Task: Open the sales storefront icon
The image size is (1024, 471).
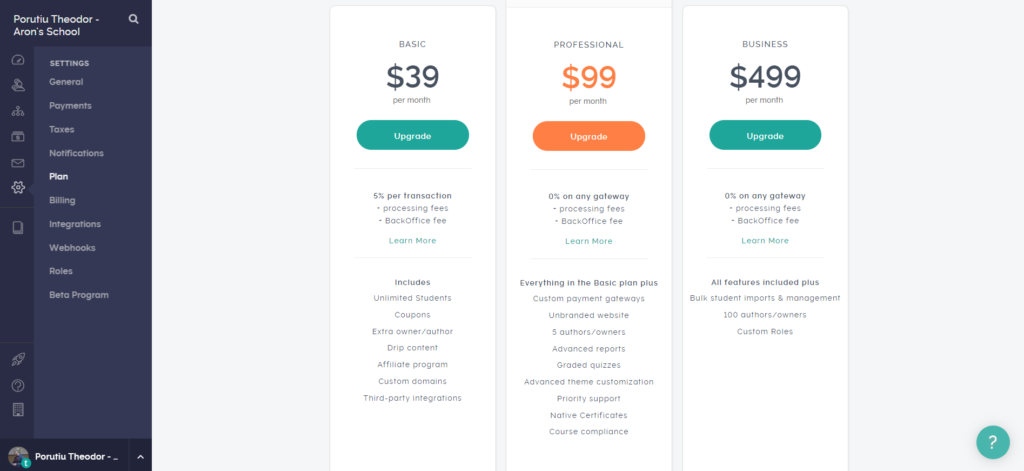Action: click(18, 137)
